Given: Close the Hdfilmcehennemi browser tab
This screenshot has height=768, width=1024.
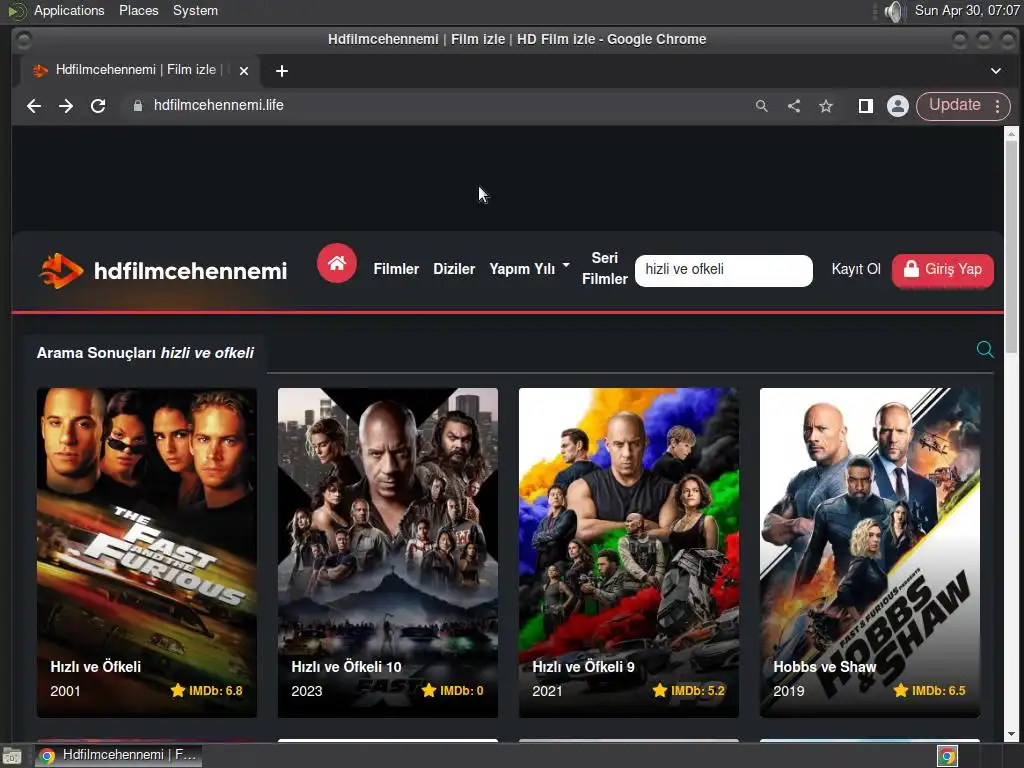Looking at the screenshot, I should [x=244, y=71].
